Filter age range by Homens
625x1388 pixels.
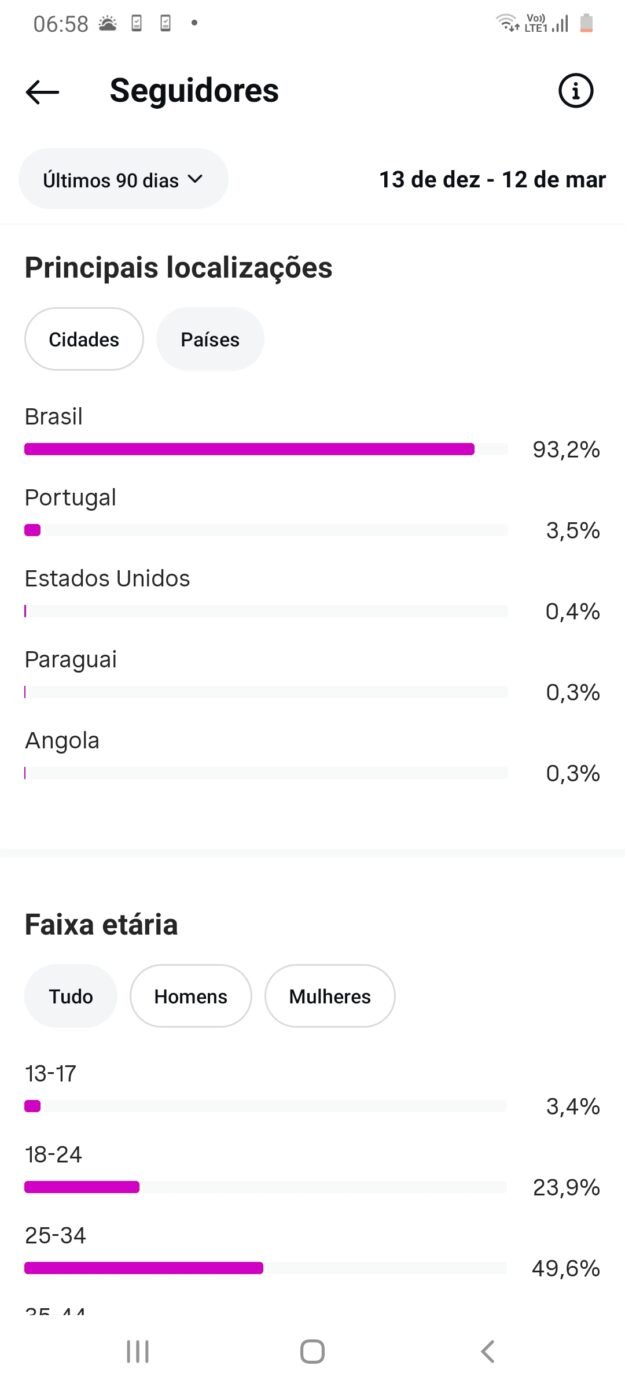point(190,996)
